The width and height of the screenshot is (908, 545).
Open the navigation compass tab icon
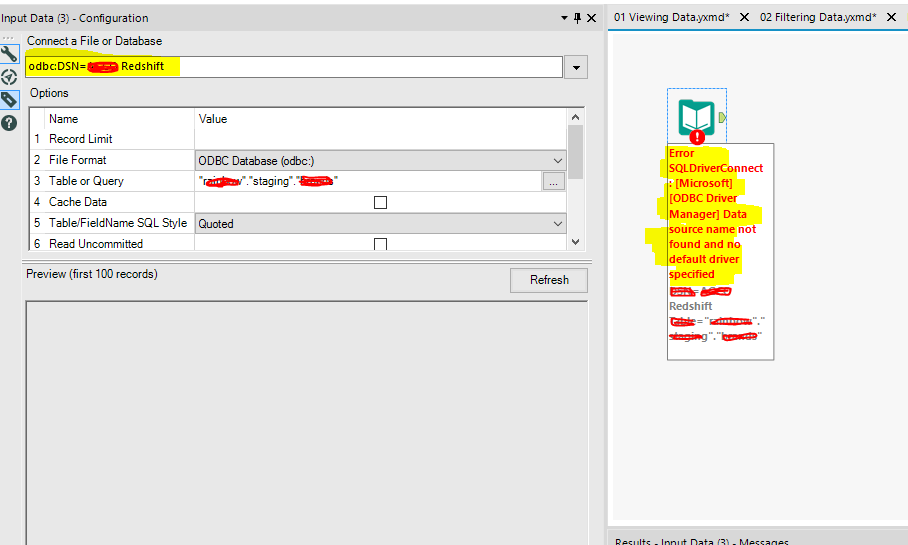(x=9, y=77)
